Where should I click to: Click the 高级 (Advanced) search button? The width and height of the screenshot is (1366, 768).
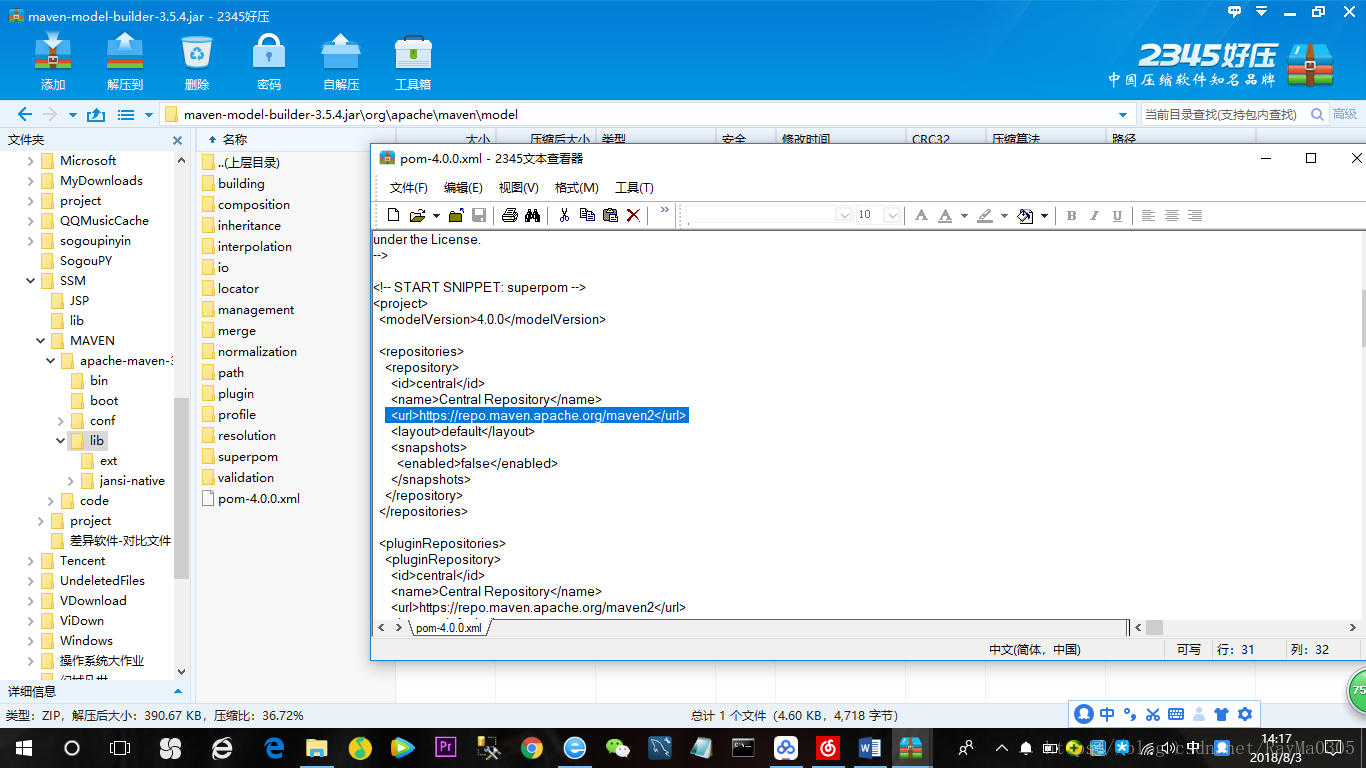[1345, 114]
